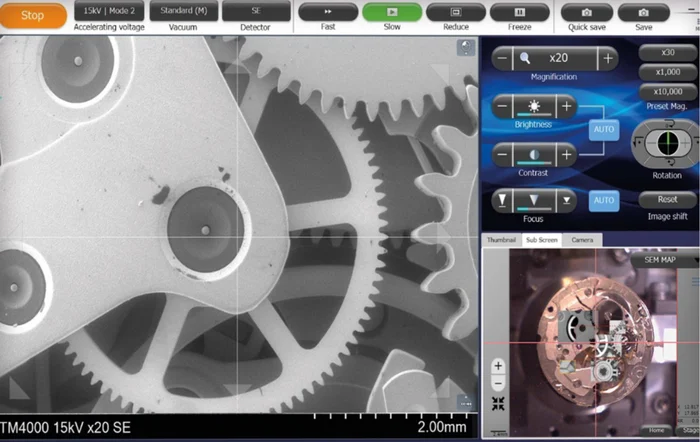Reset the image shift
The image size is (700, 442).
click(667, 200)
